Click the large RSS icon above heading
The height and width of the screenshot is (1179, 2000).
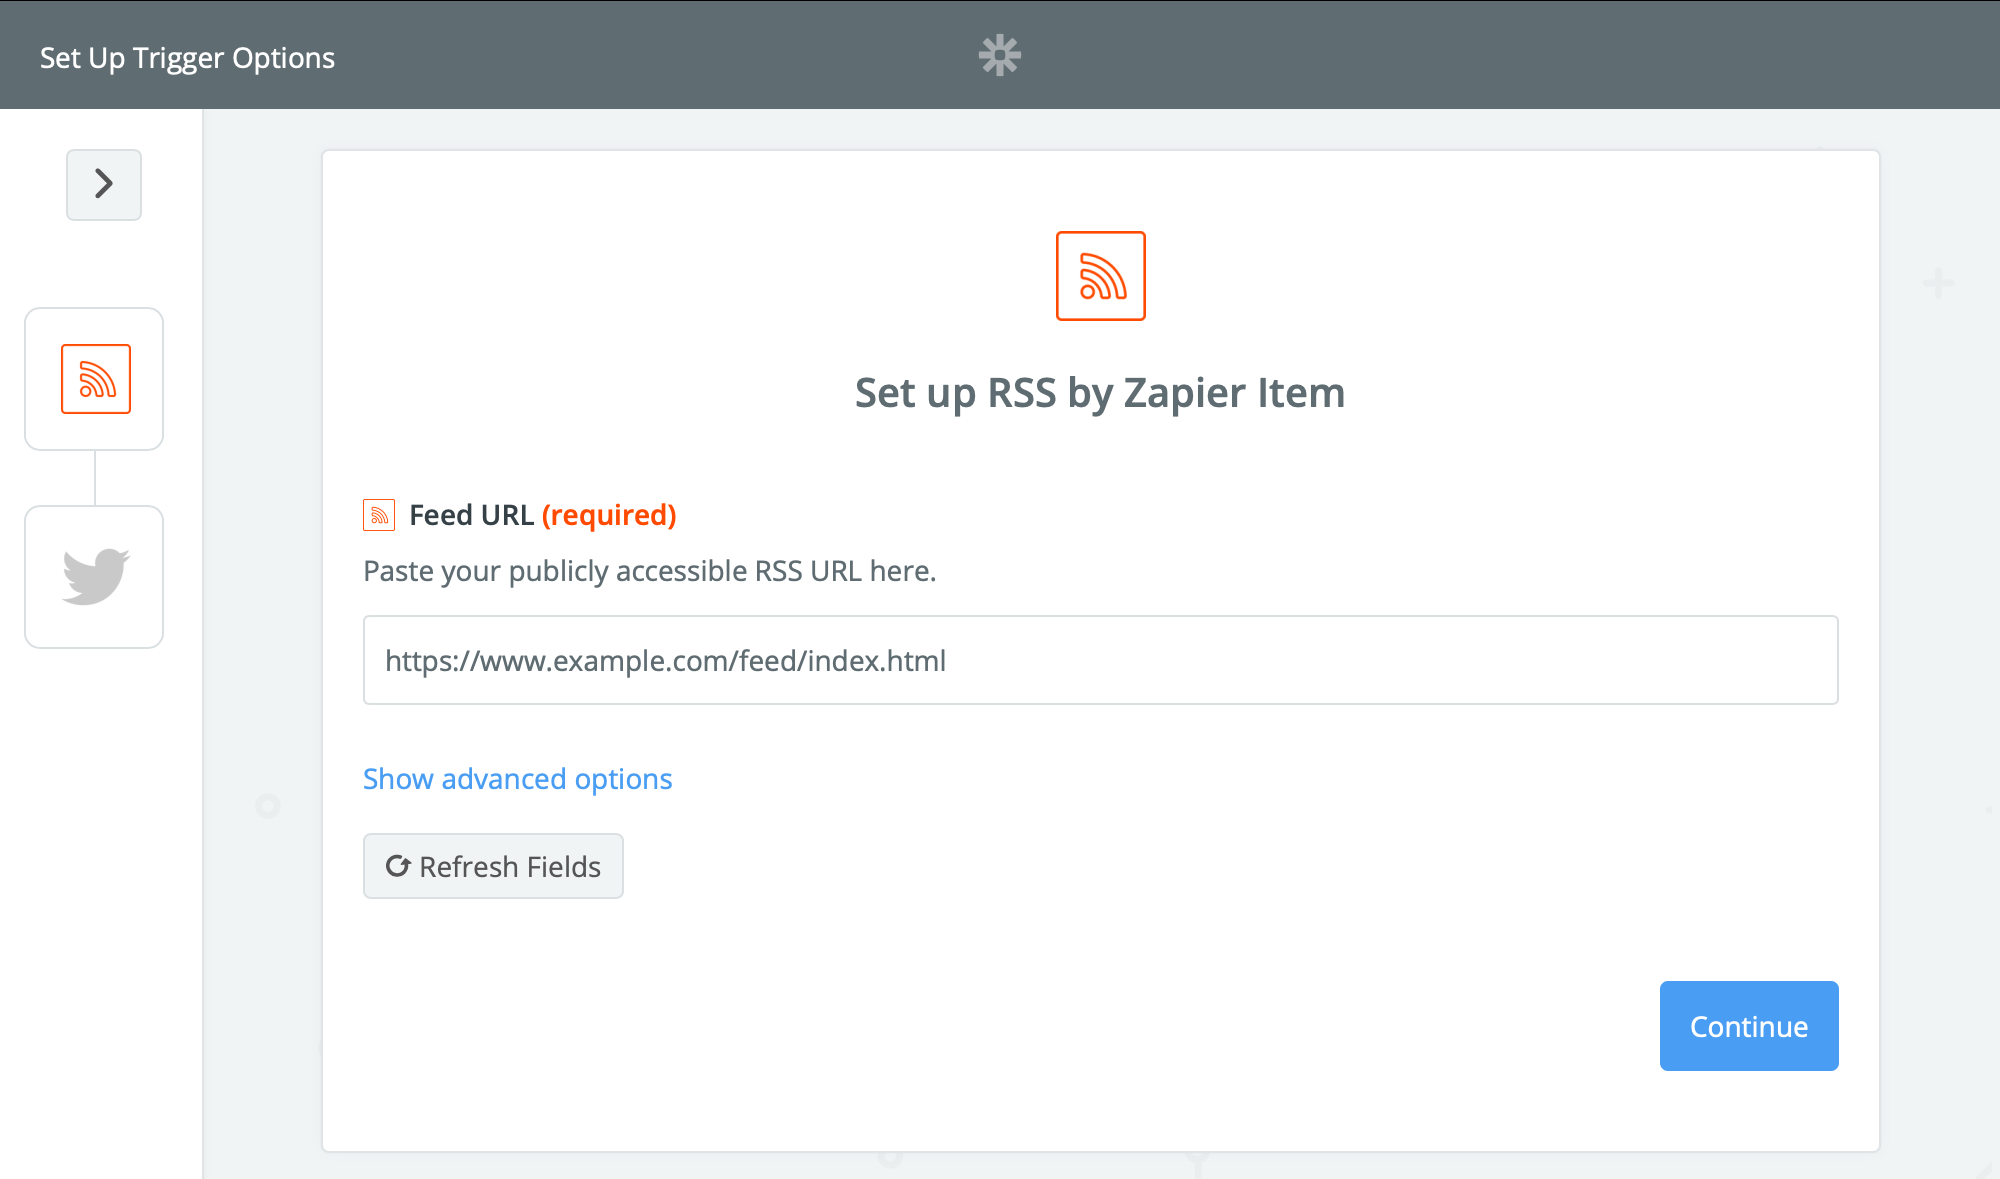(1101, 276)
